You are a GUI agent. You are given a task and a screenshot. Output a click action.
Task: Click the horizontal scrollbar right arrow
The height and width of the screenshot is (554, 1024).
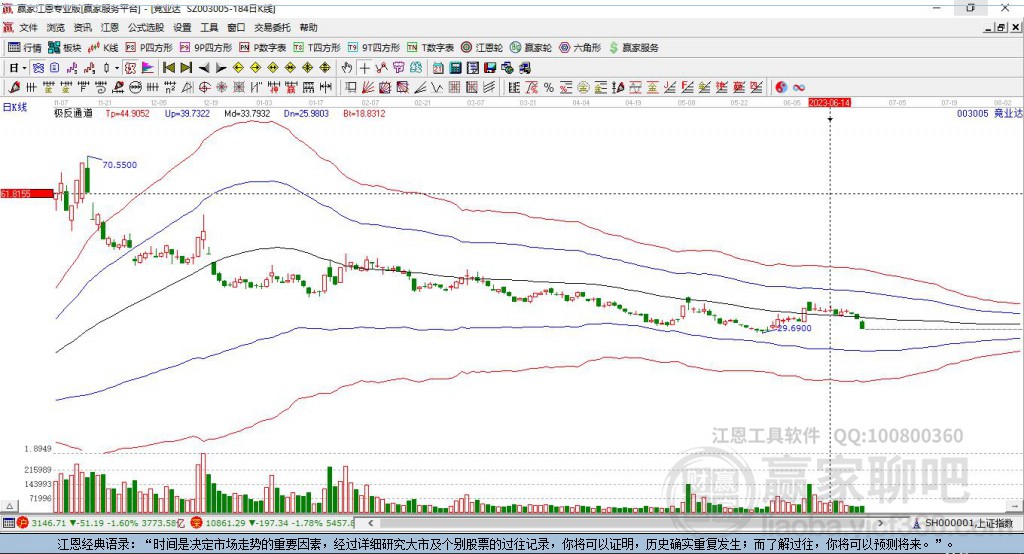[880, 523]
